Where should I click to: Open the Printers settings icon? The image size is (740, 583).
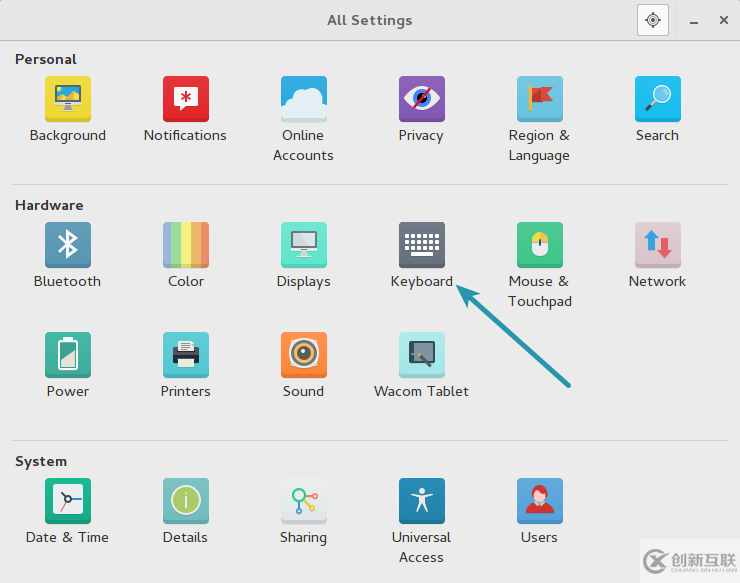186,355
